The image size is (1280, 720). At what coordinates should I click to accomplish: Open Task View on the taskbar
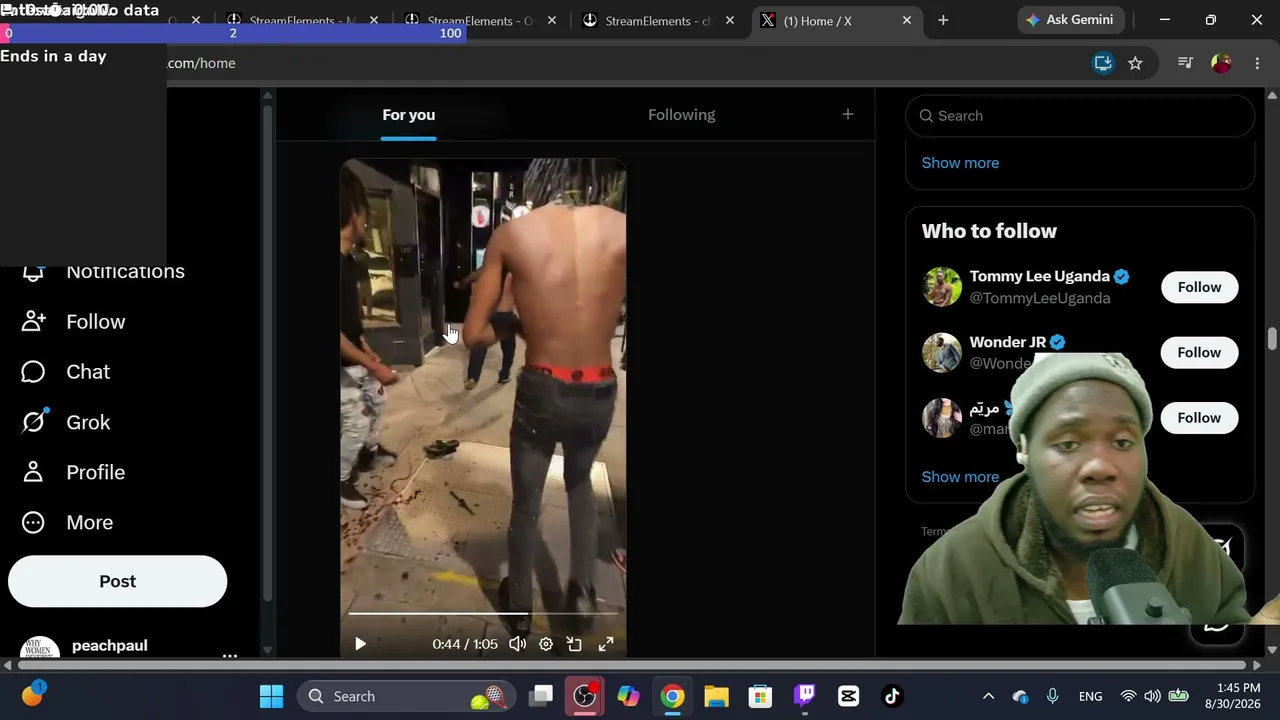pos(541,696)
